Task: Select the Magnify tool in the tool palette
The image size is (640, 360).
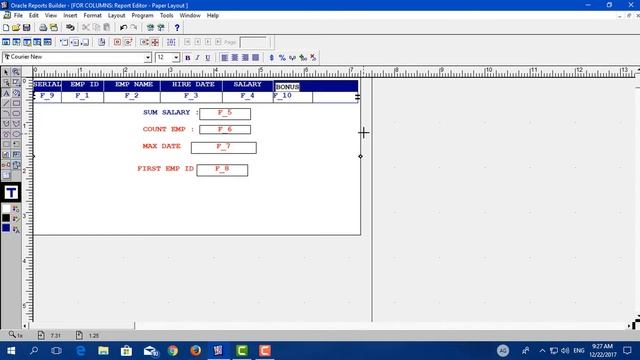Action: (16, 72)
